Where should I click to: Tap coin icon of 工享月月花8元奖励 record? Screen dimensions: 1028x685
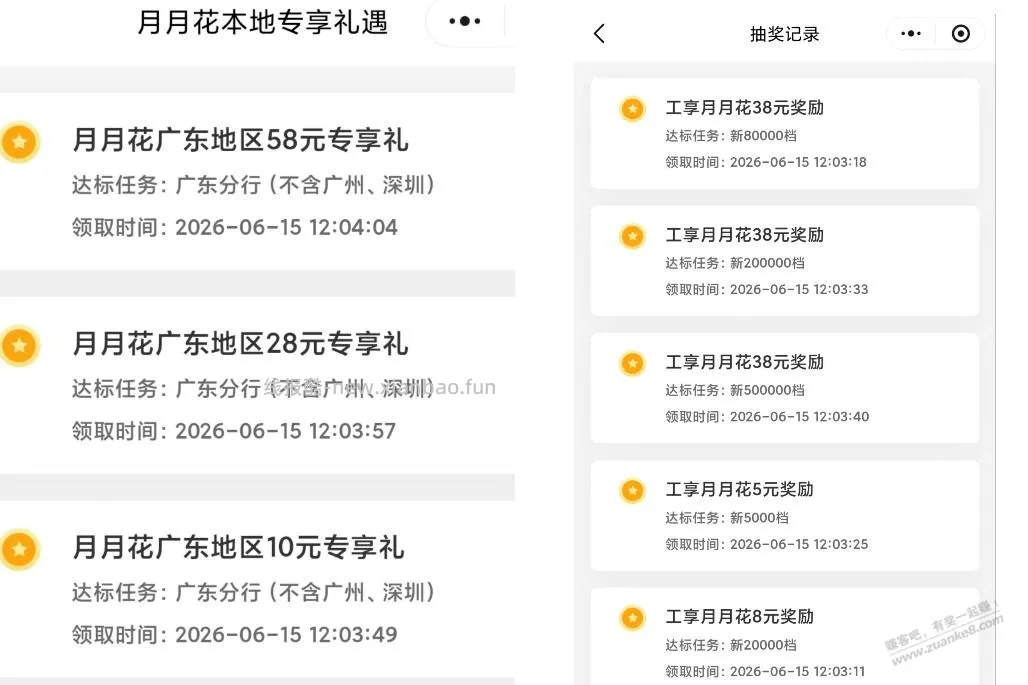(633, 617)
